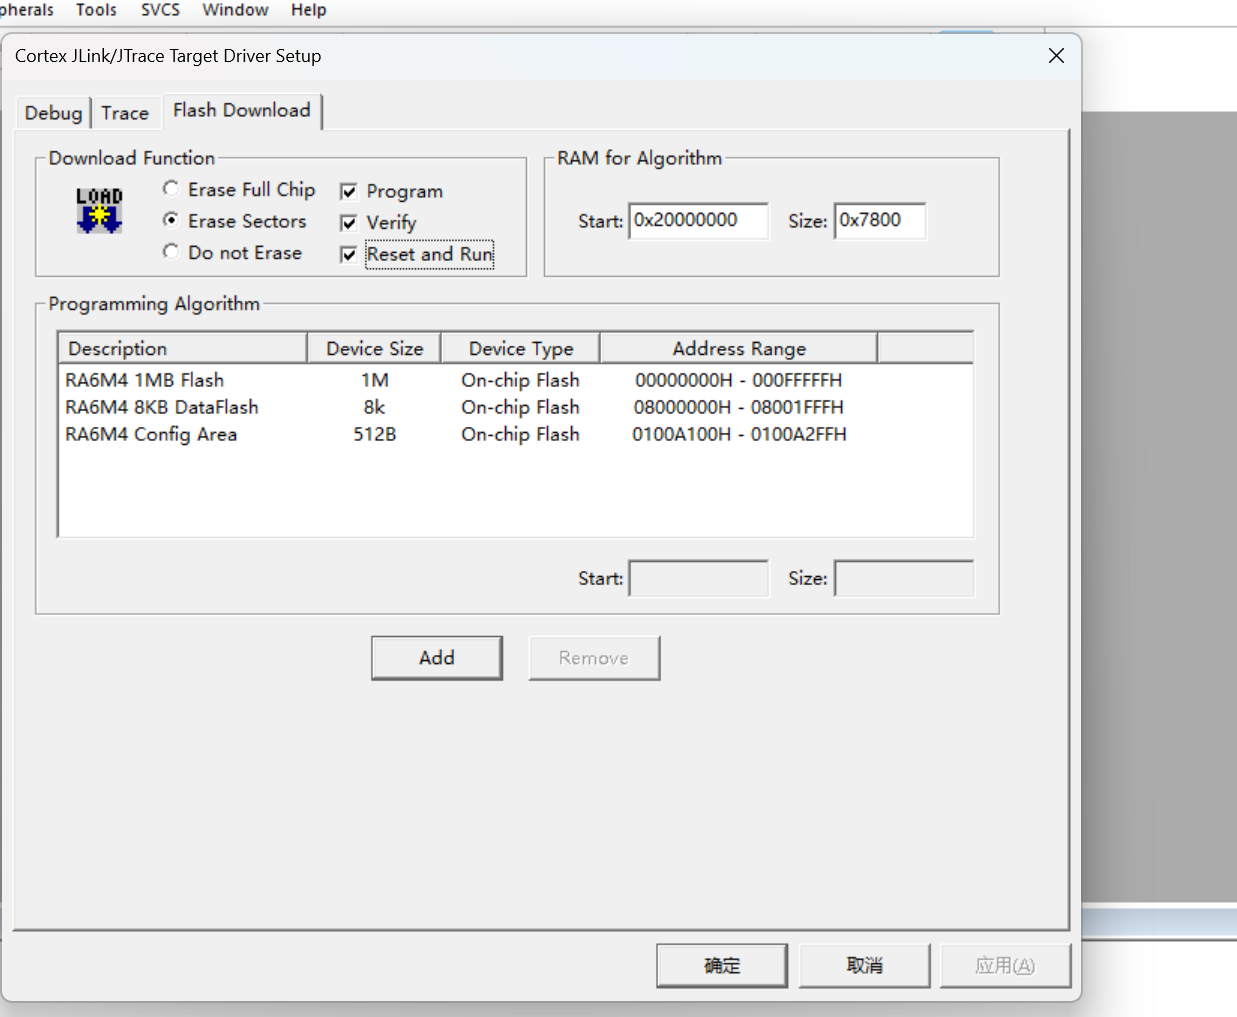Select the Flash Download tab

tap(242, 110)
